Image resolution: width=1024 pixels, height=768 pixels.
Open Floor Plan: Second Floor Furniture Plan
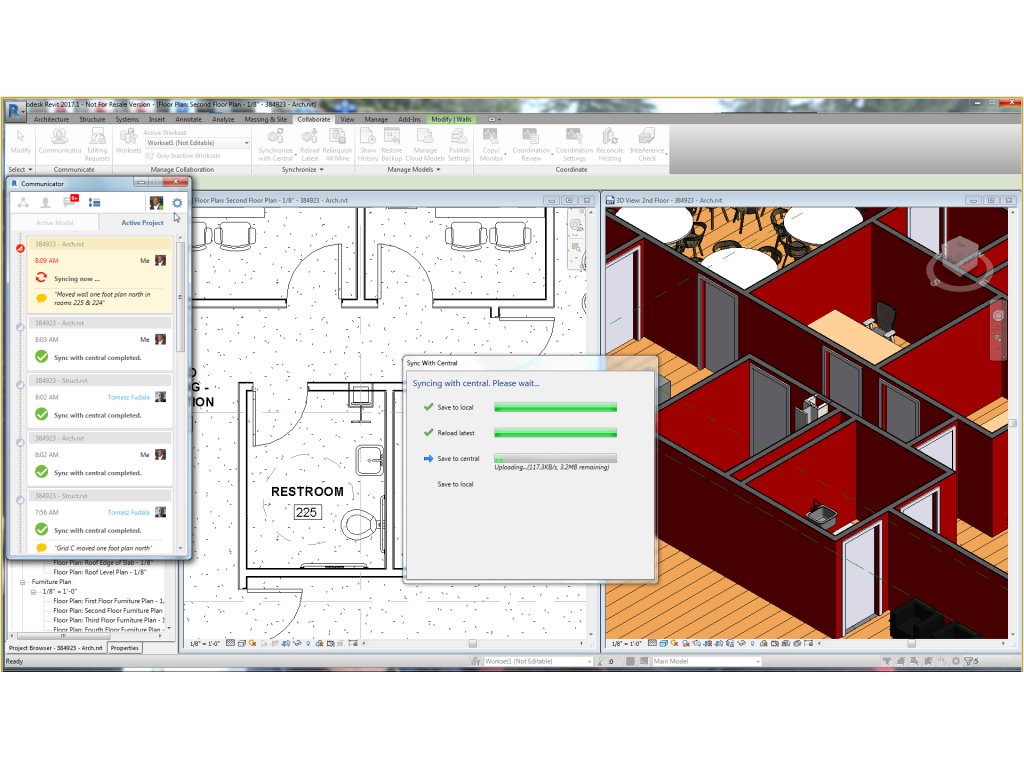[108, 611]
